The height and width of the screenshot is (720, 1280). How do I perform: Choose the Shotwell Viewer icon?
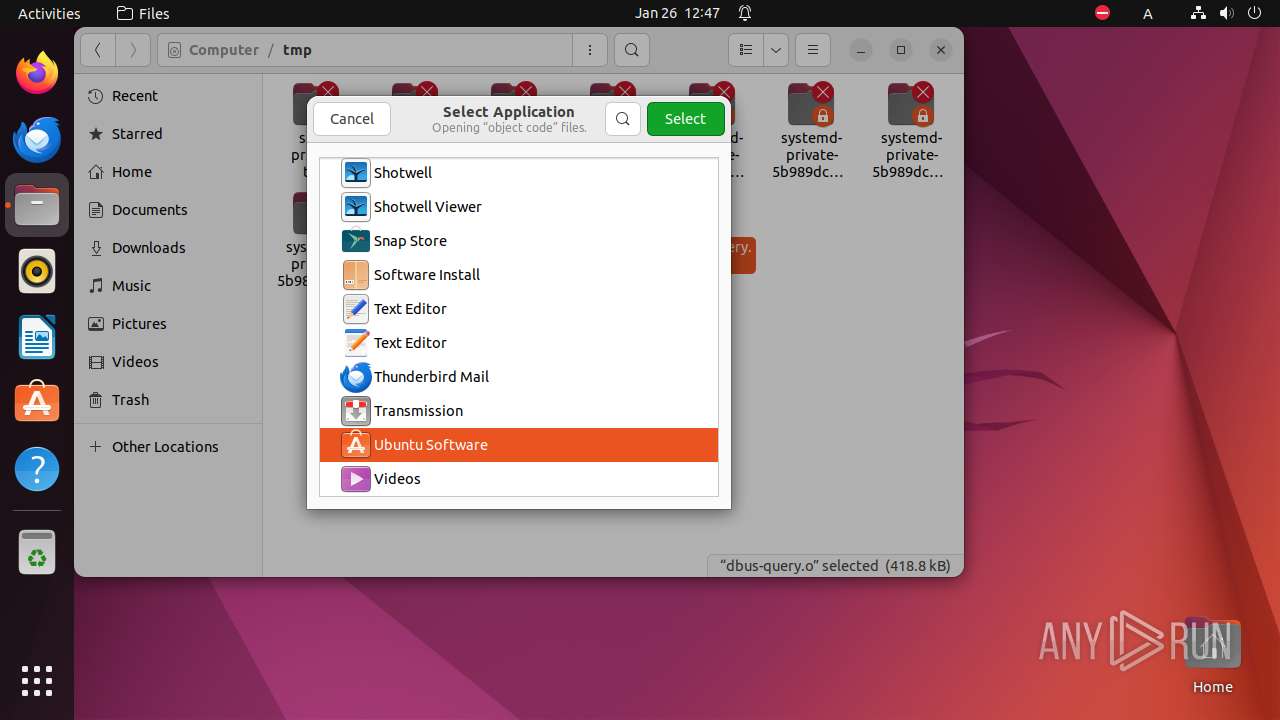pyautogui.click(x=356, y=207)
